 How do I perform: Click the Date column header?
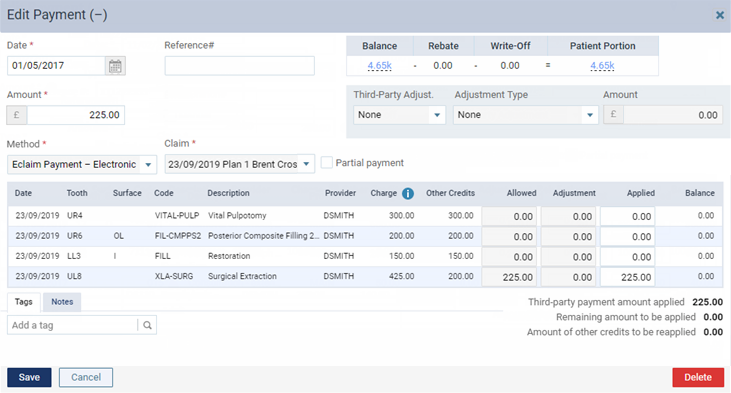coord(23,193)
